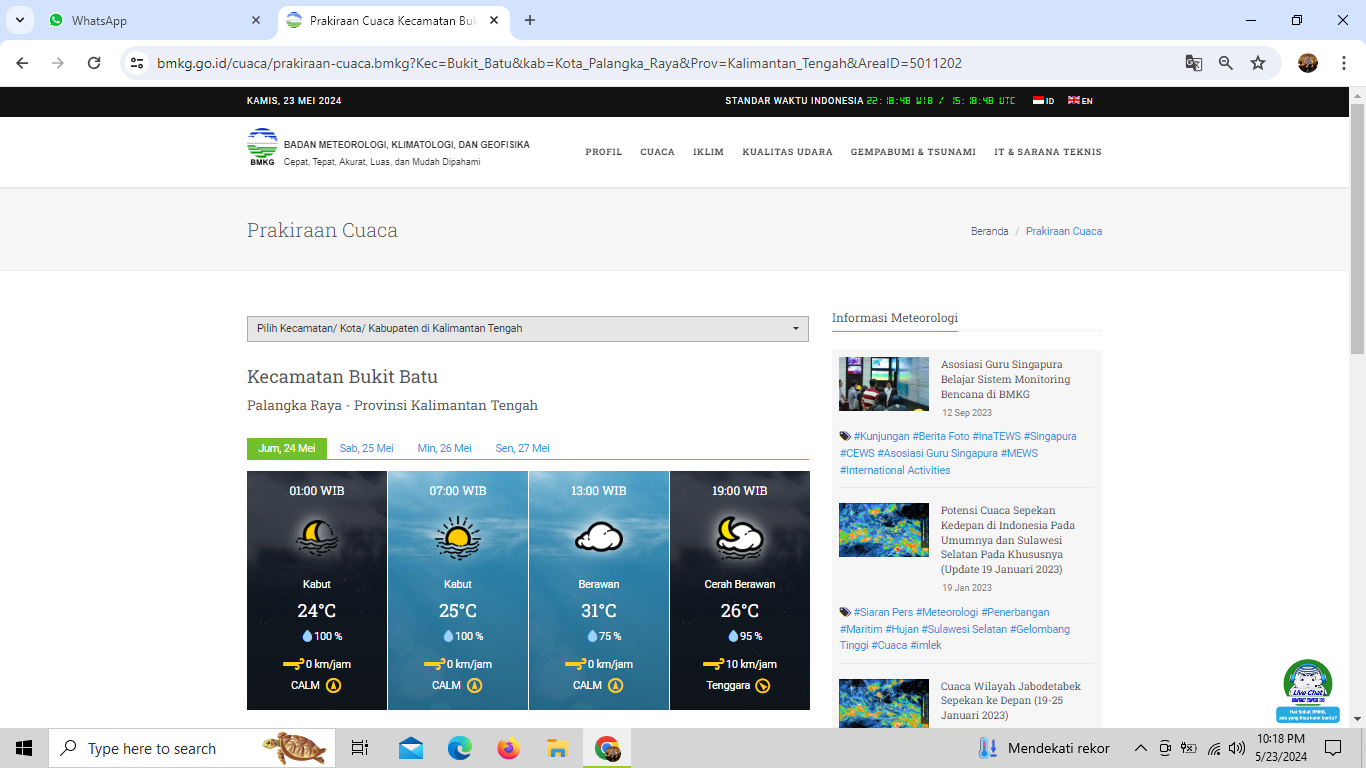Open the notification center icon
The image size is (1366, 768).
(x=1332, y=748)
